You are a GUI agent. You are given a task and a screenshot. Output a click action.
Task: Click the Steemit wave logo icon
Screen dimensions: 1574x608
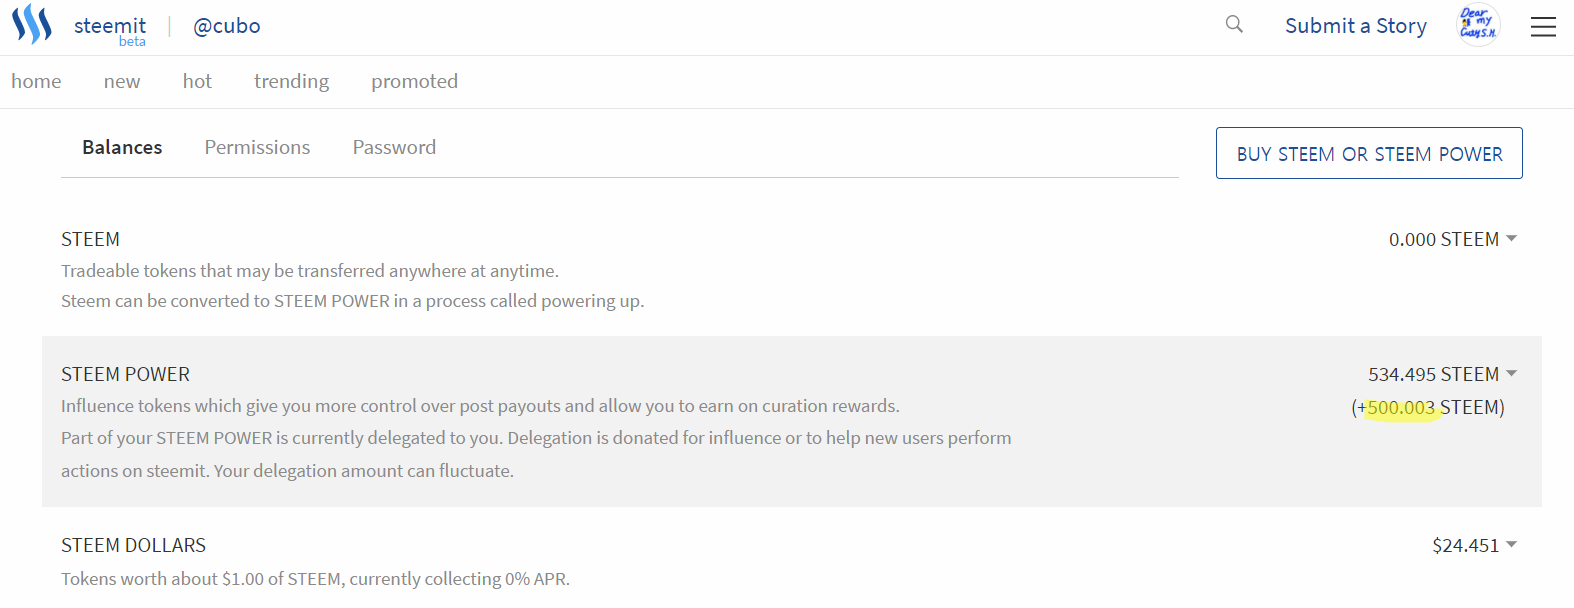coord(32,24)
